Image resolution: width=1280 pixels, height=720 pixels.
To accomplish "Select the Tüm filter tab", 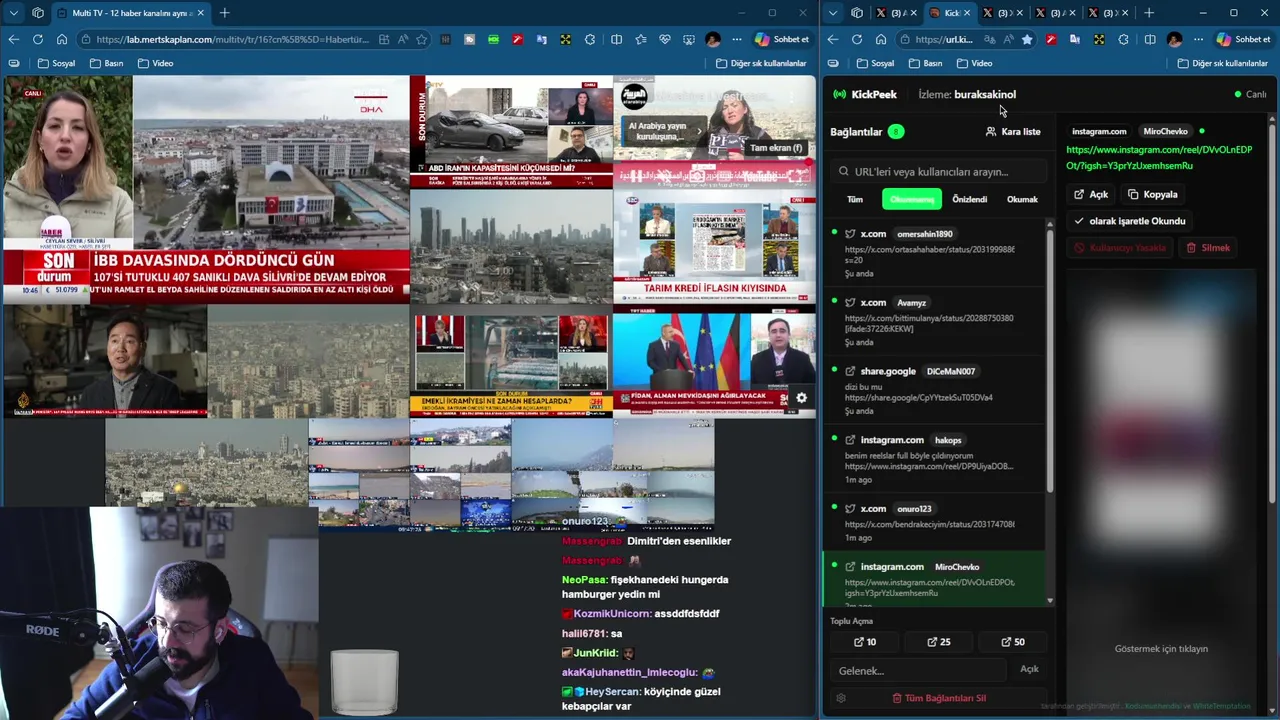I will (x=855, y=199).
